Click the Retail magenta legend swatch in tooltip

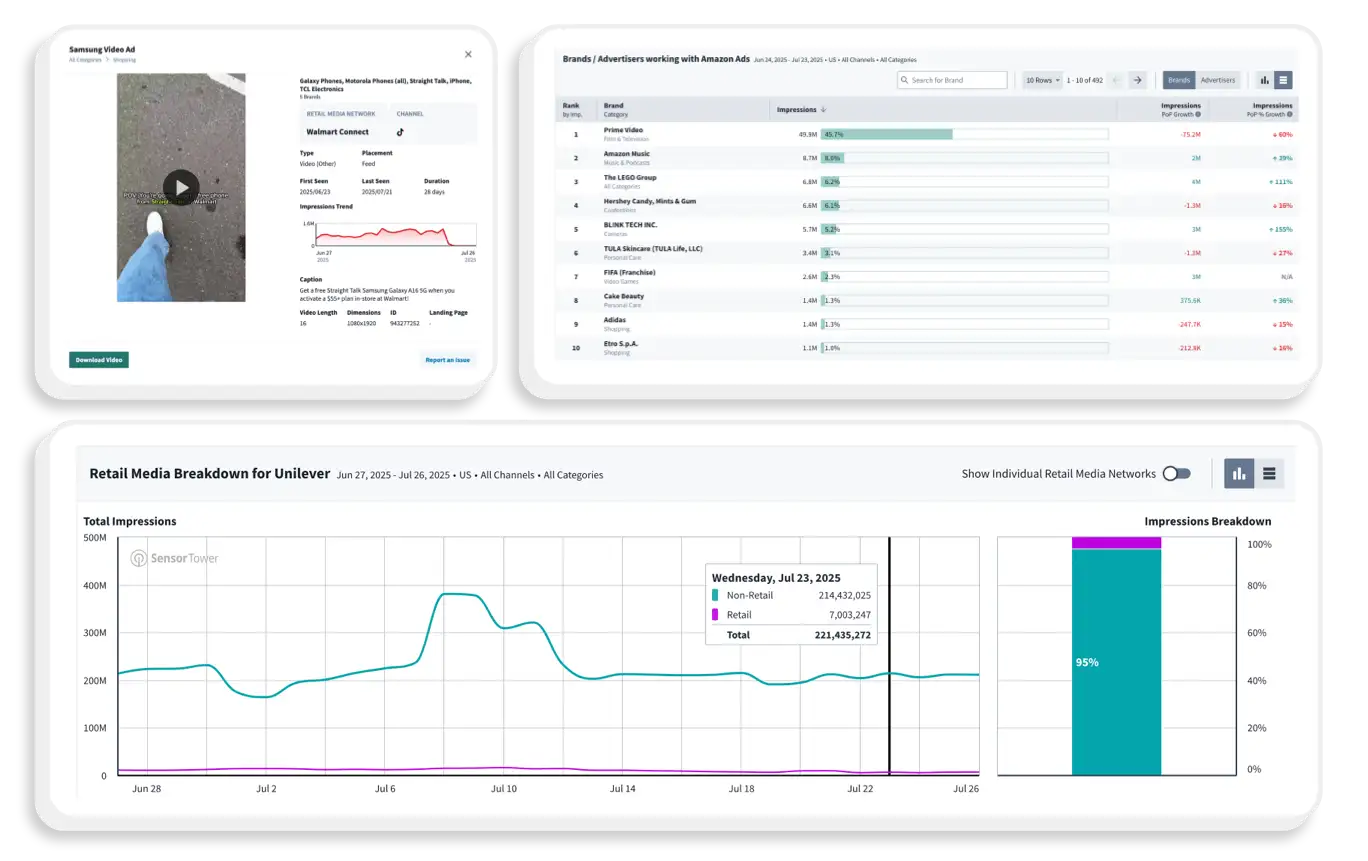(715, 615)
